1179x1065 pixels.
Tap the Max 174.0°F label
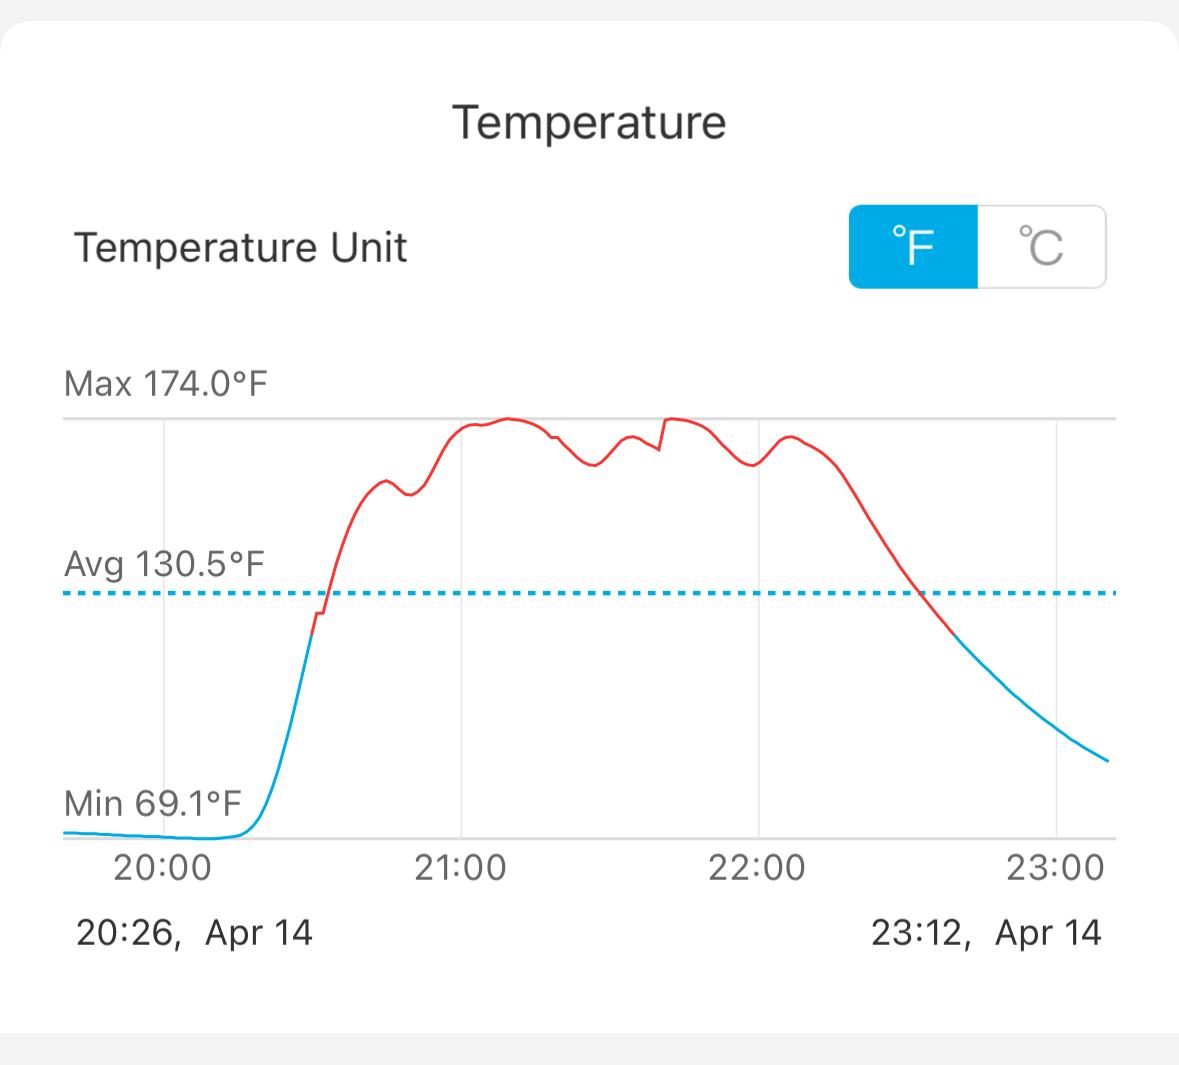[x=166, y=384]
